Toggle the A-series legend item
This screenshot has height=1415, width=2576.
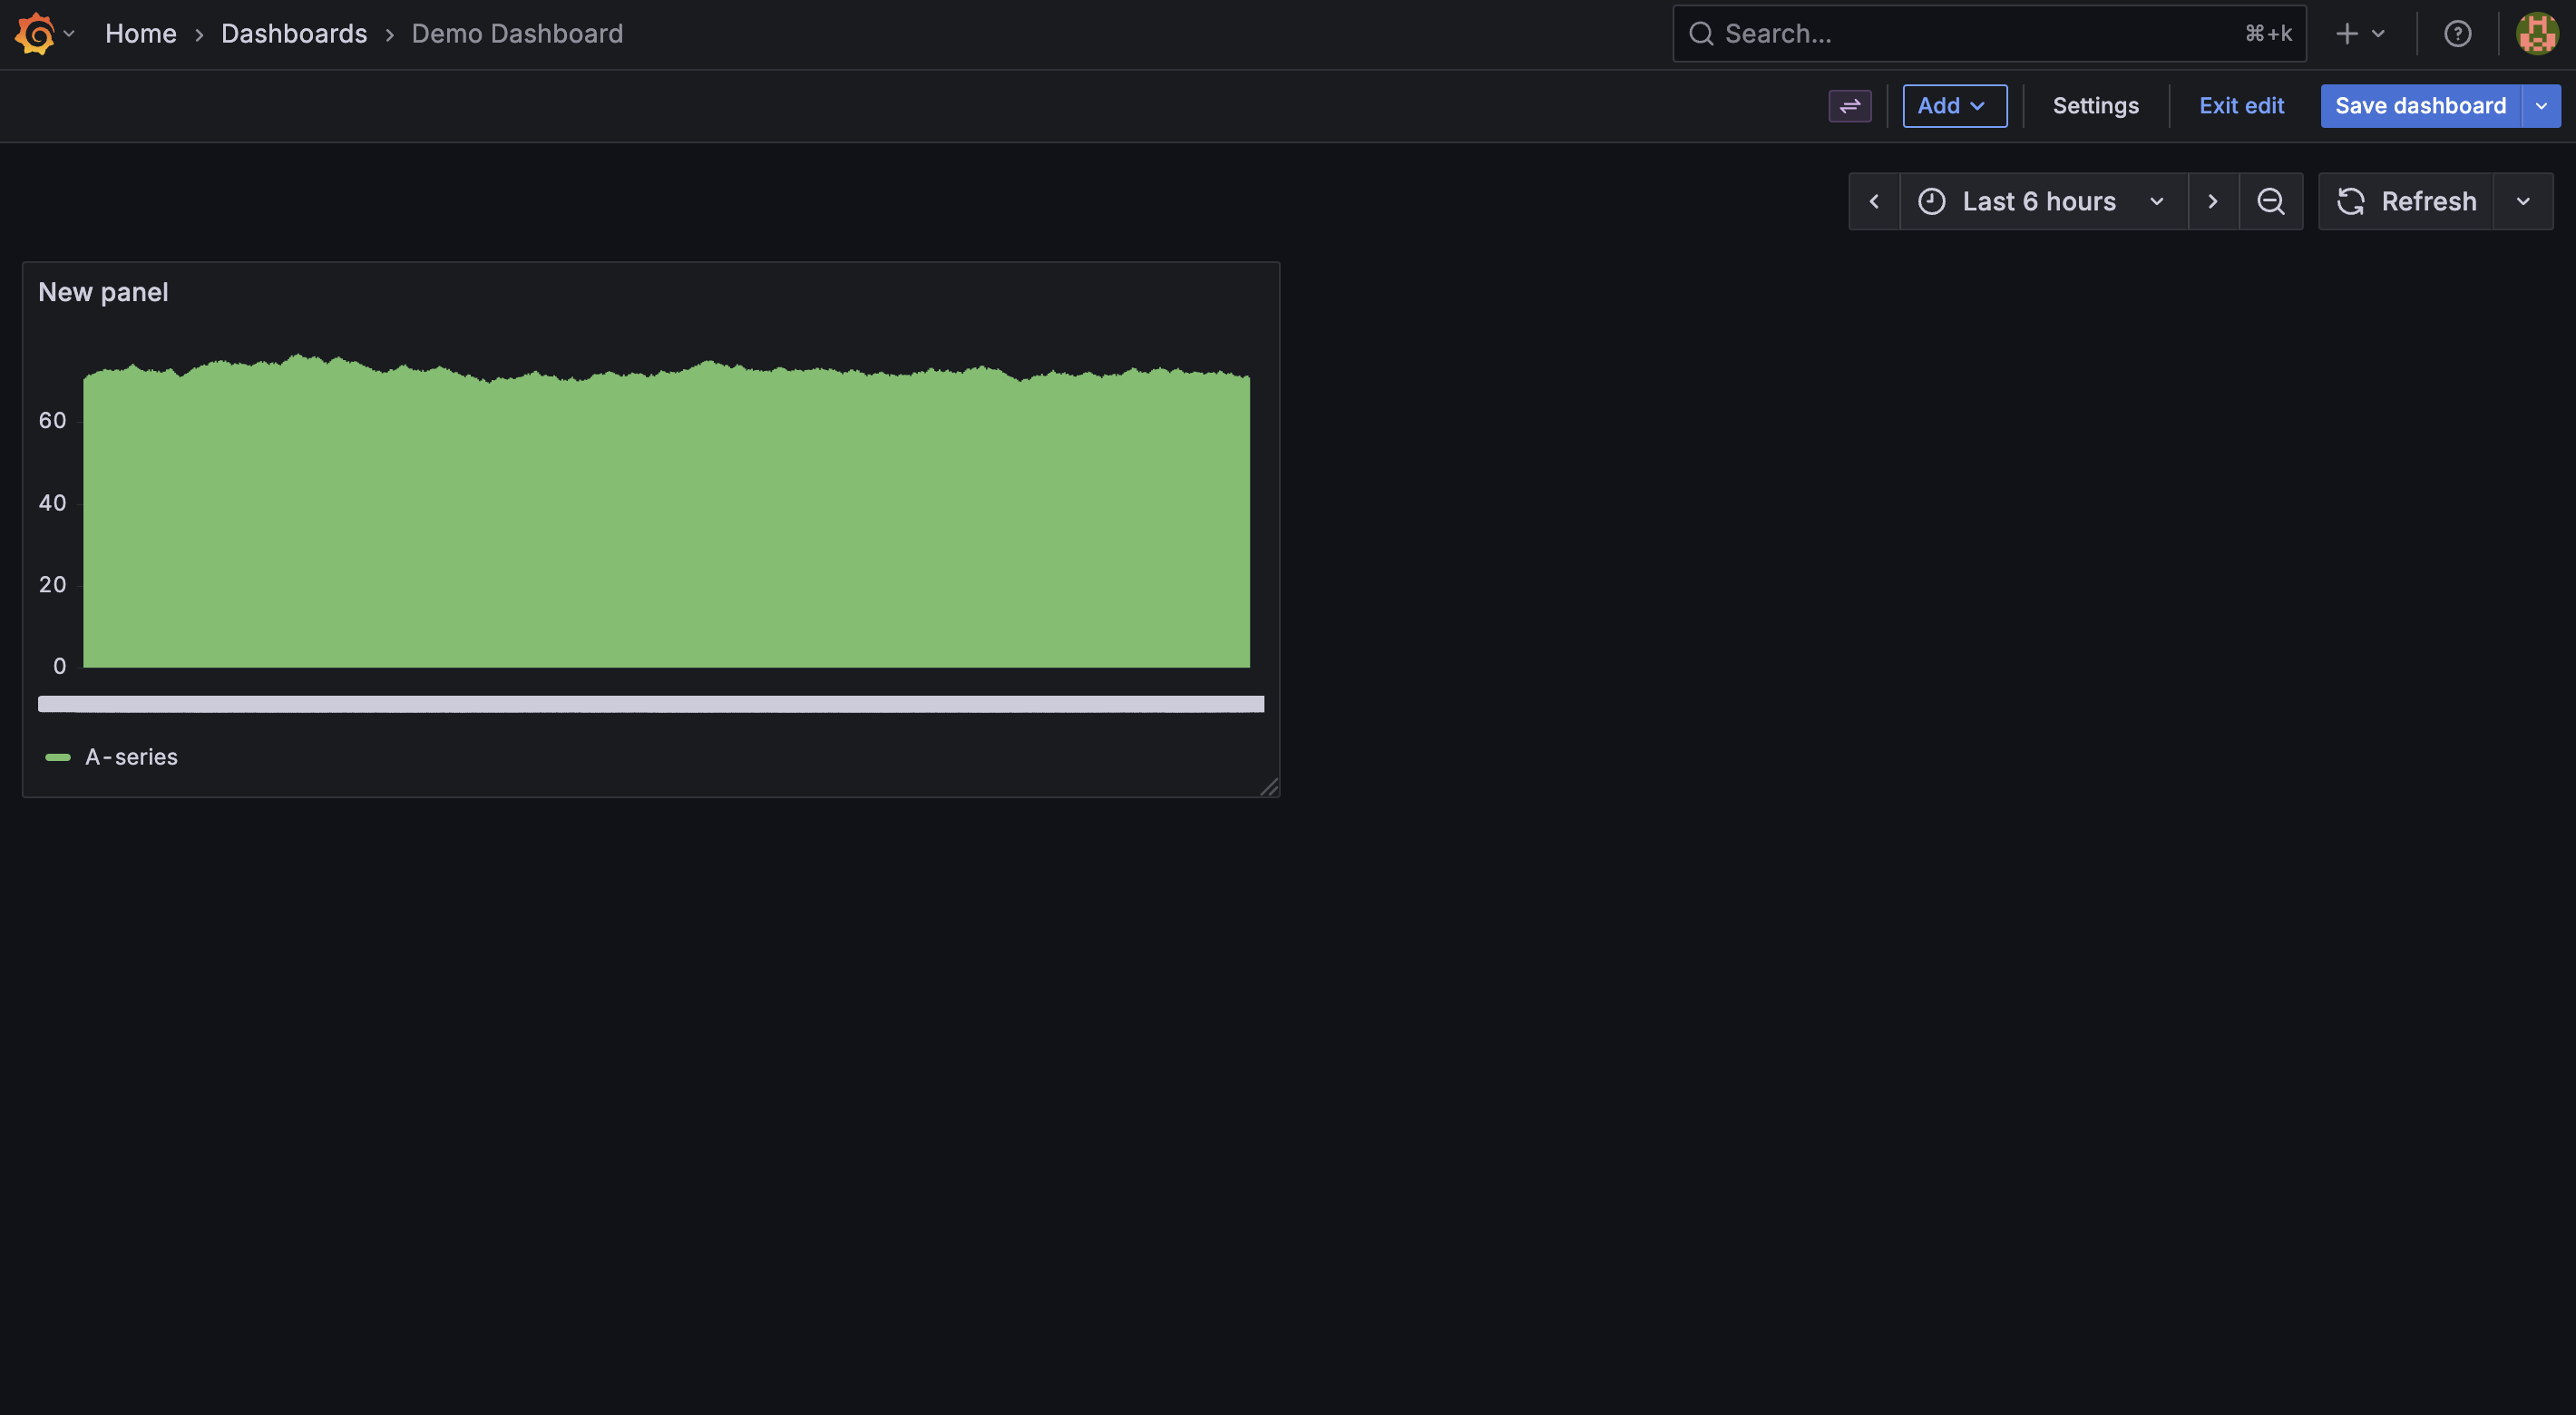(x=131, y=757)
